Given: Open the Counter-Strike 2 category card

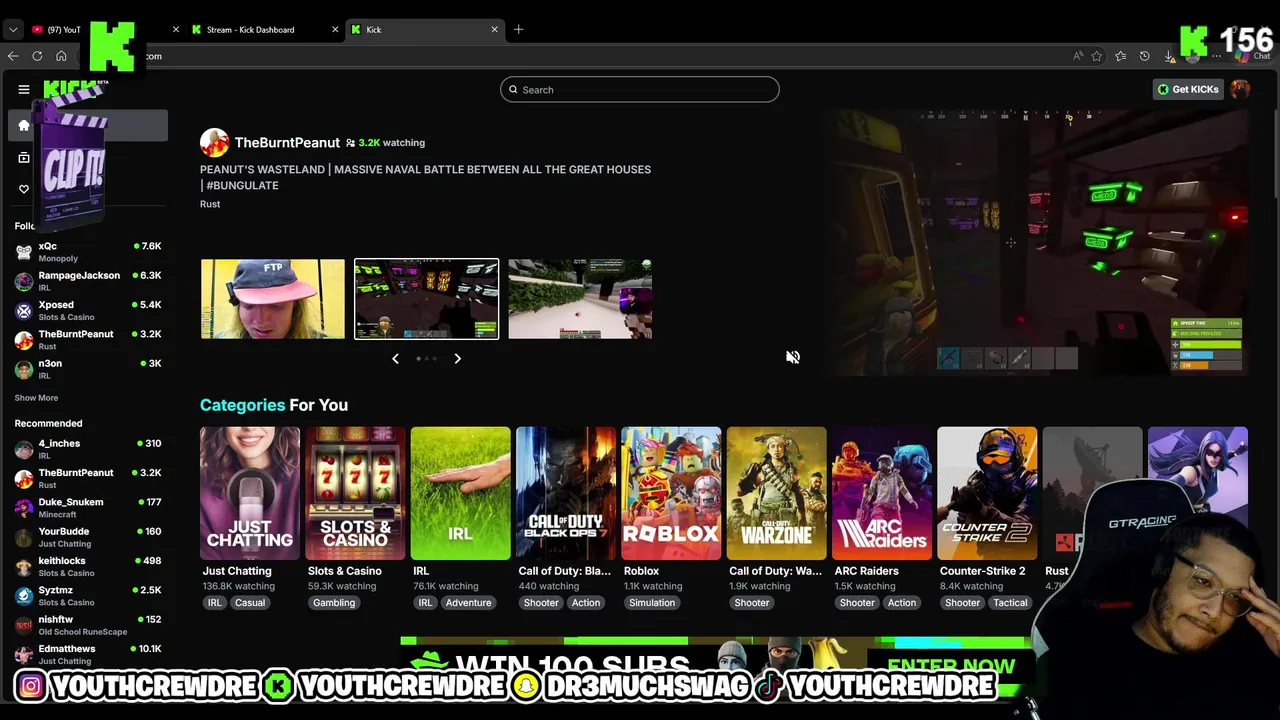Looking at the screenshot, I should [x=987, y=493].
